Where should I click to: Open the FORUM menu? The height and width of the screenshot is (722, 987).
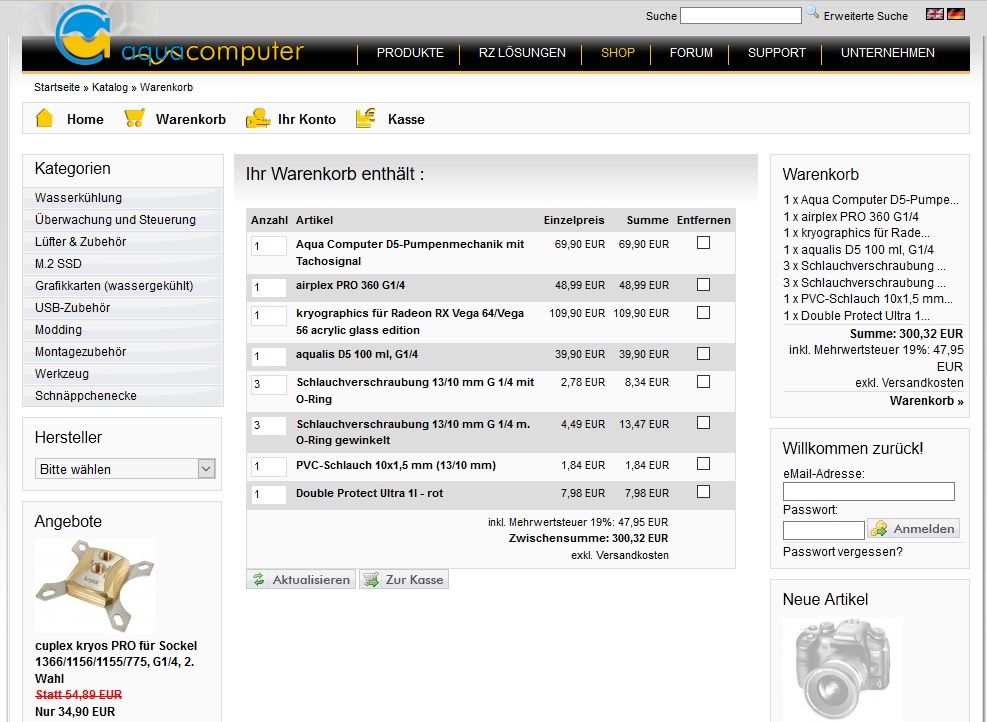coord(691,53)
